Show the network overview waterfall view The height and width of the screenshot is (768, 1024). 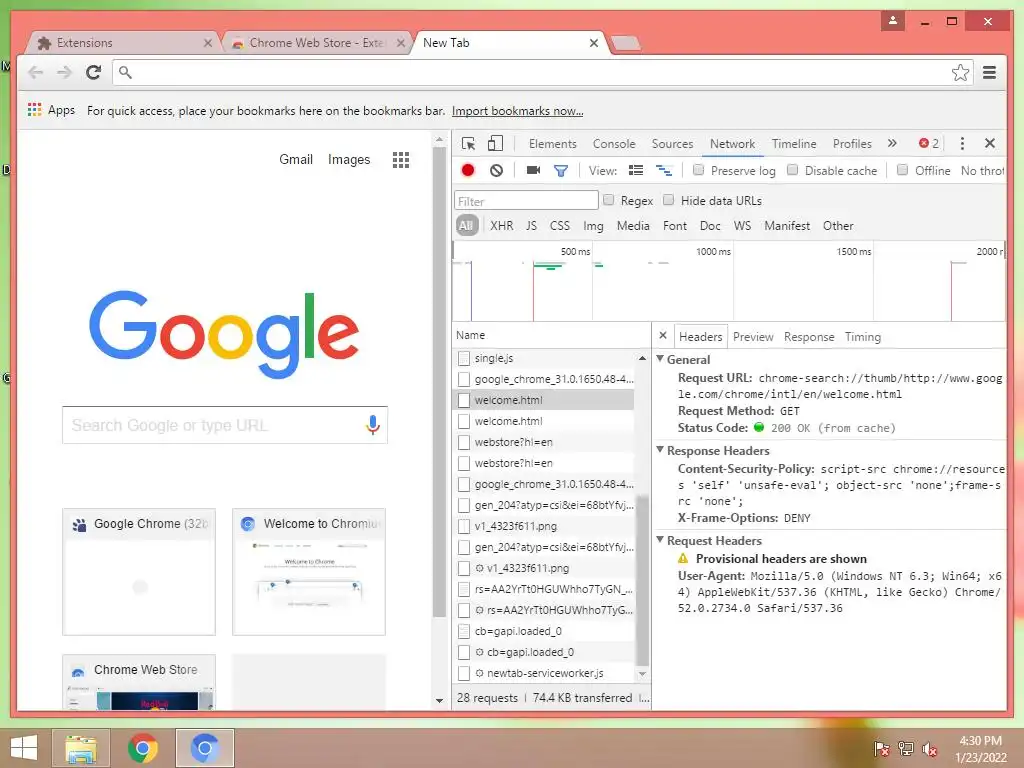pyautogui.click(x=664, y=170)
